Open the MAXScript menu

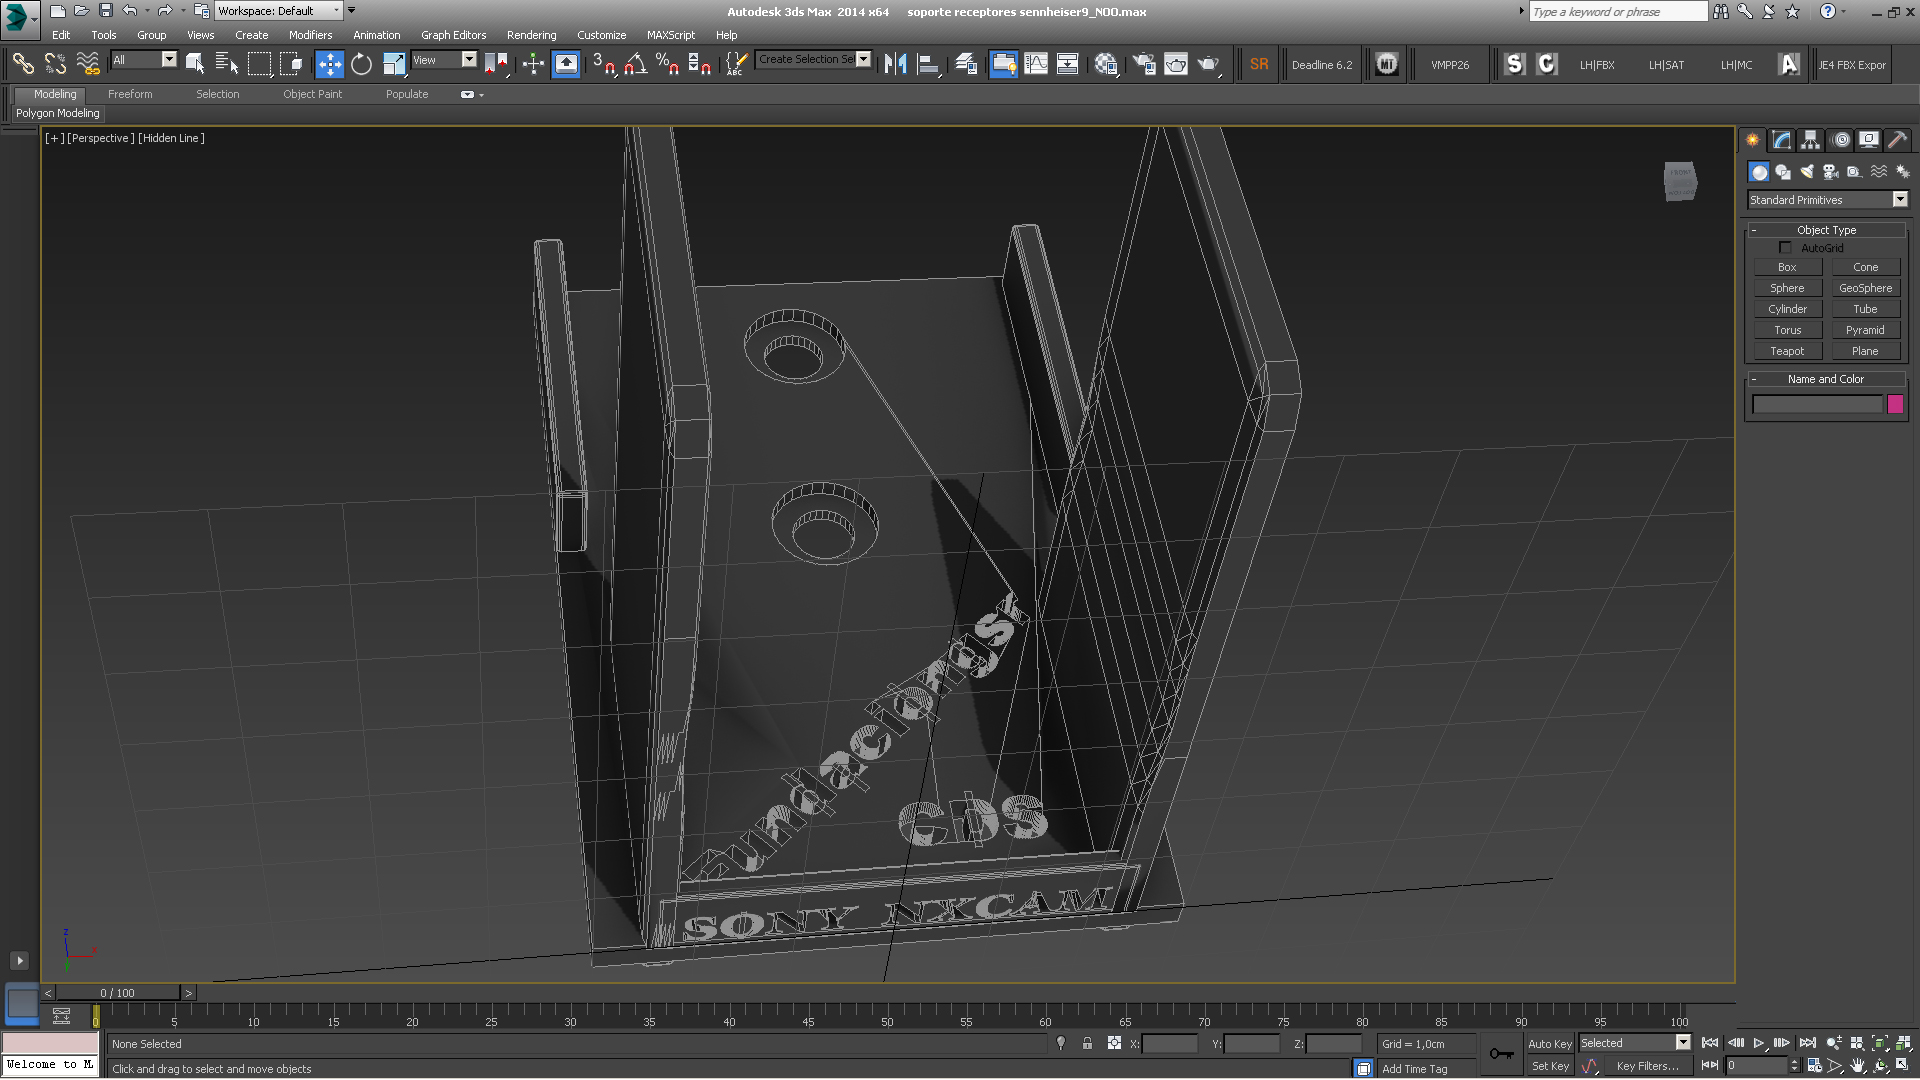point(670,35)
